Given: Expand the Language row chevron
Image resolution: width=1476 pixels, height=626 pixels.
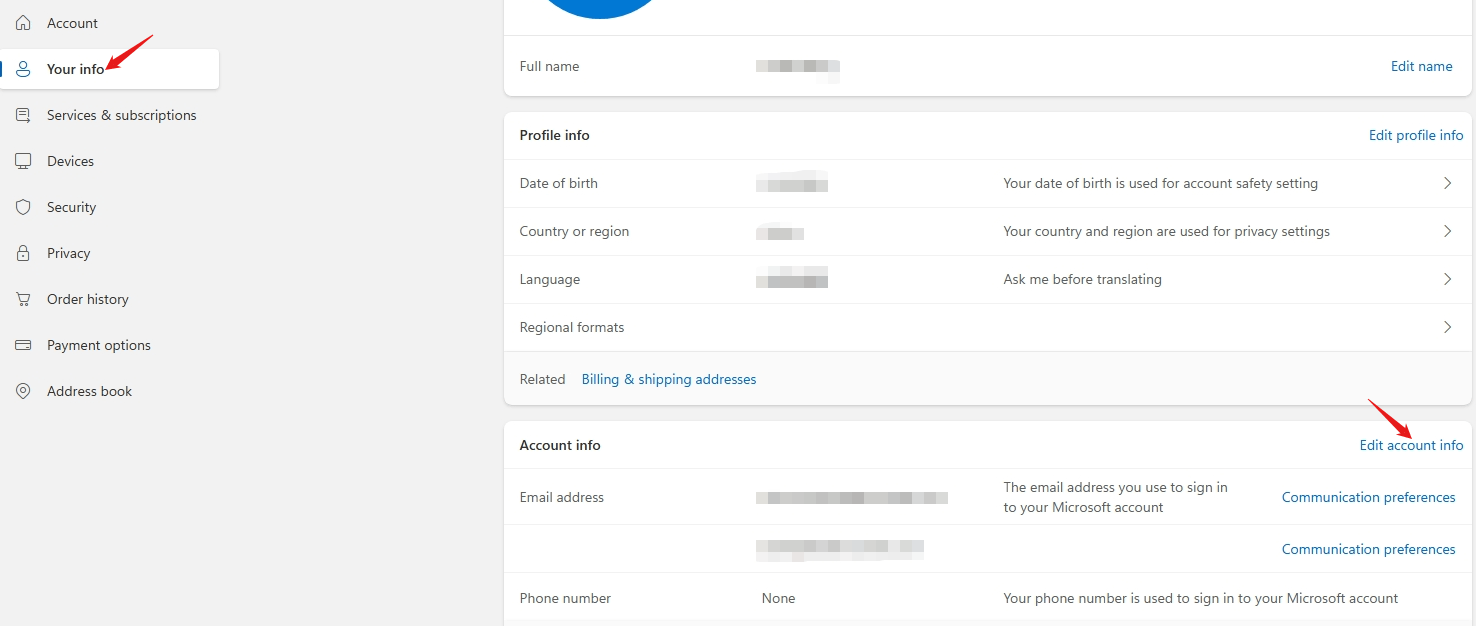Looking at the screenshot, I should click(x=1447, y=279).
